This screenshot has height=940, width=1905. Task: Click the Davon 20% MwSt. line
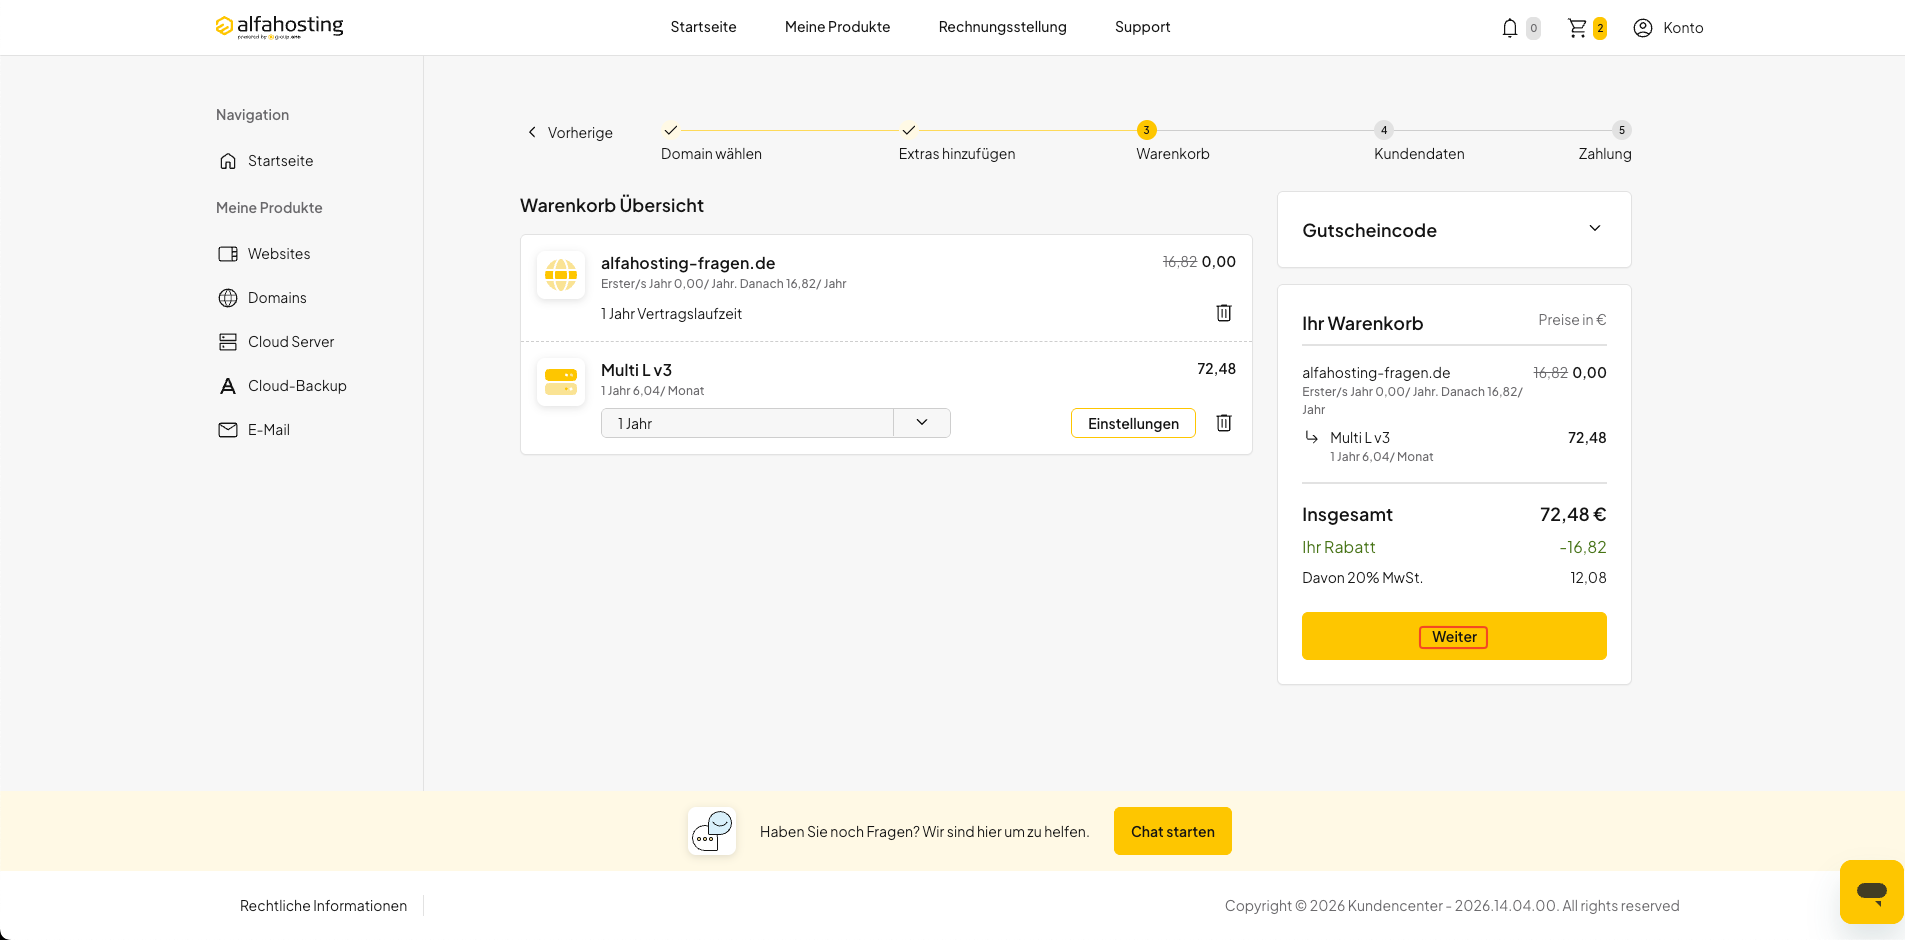pyautogui.click(x=1454, y=578)
